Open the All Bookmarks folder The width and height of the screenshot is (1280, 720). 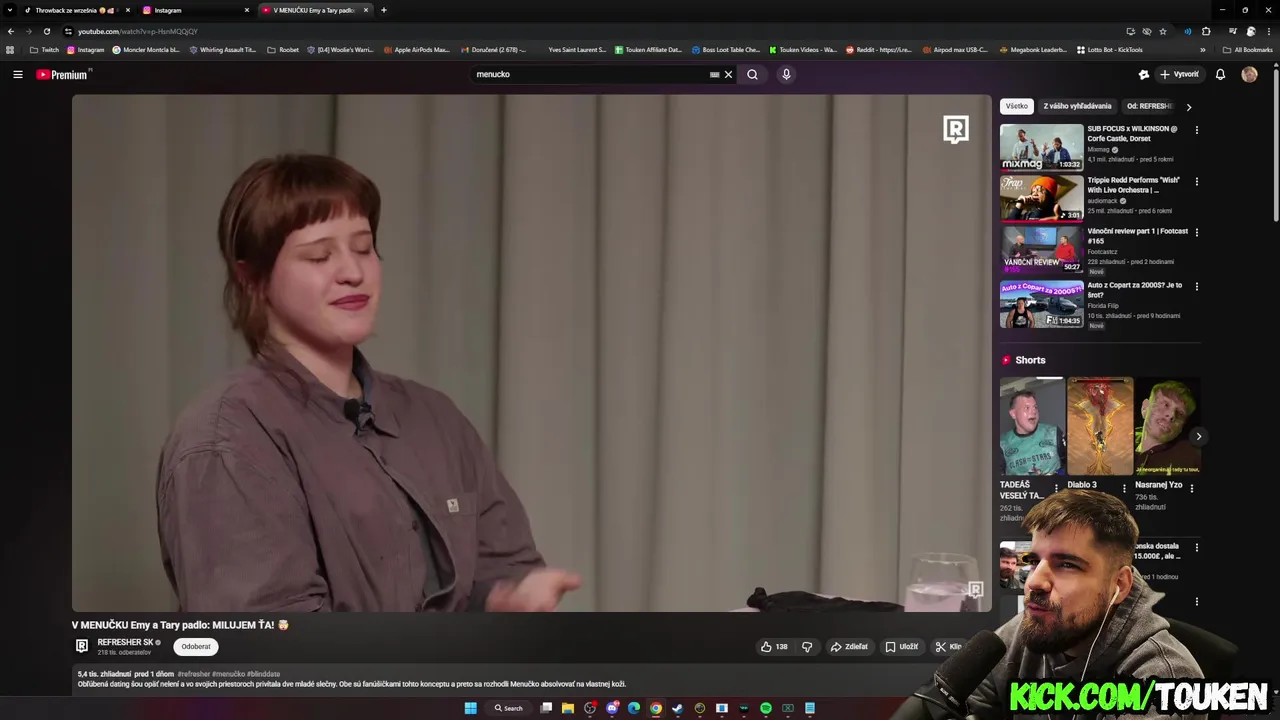[1247, 50]
